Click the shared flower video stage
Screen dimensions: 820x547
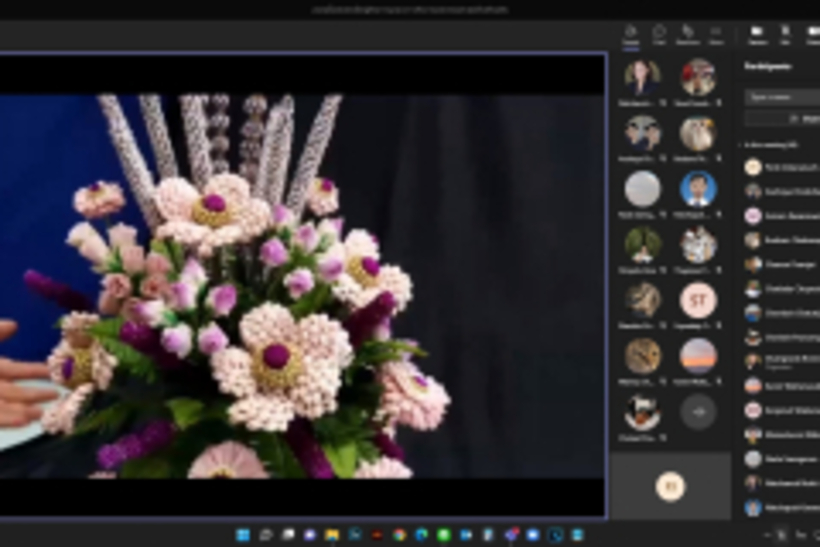(x=303, y=286)
